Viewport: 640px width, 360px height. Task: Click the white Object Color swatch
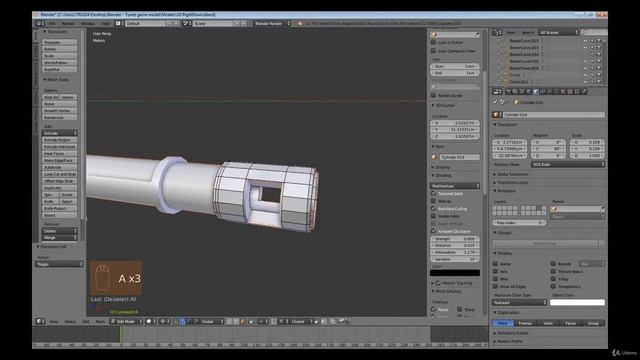point(577,302)
